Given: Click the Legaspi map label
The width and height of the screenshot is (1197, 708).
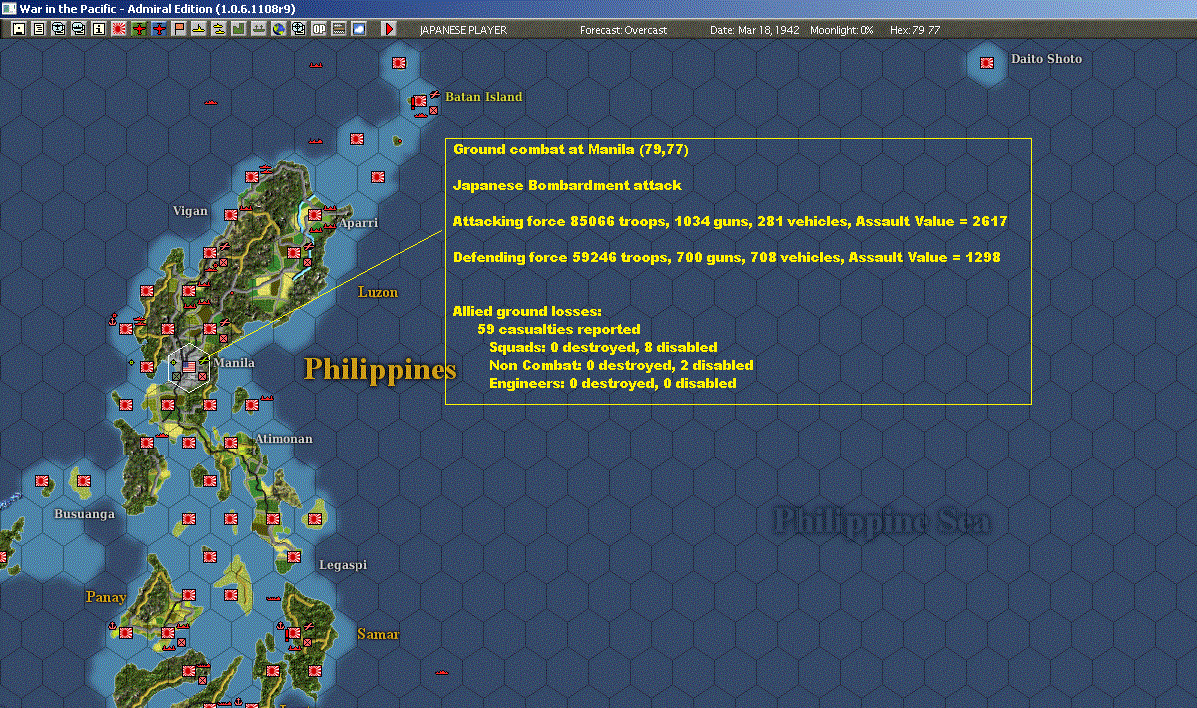Looking at the screenshot, I should 343,565.
